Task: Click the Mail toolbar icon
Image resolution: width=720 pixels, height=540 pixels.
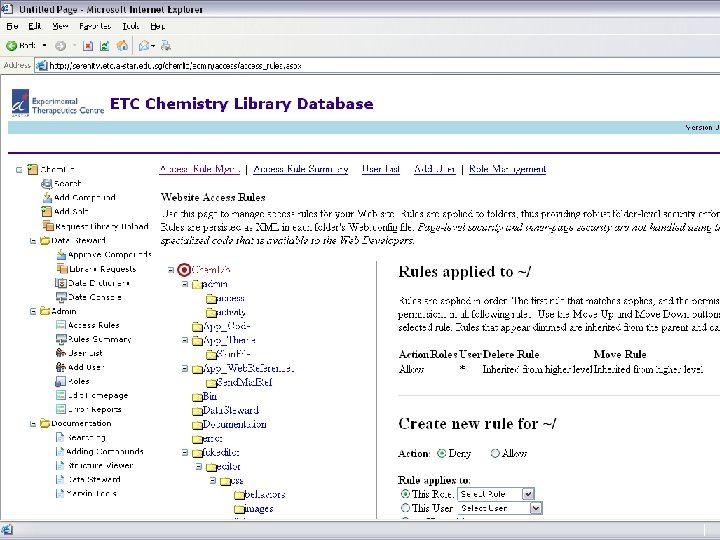Action: coord(144,45)
